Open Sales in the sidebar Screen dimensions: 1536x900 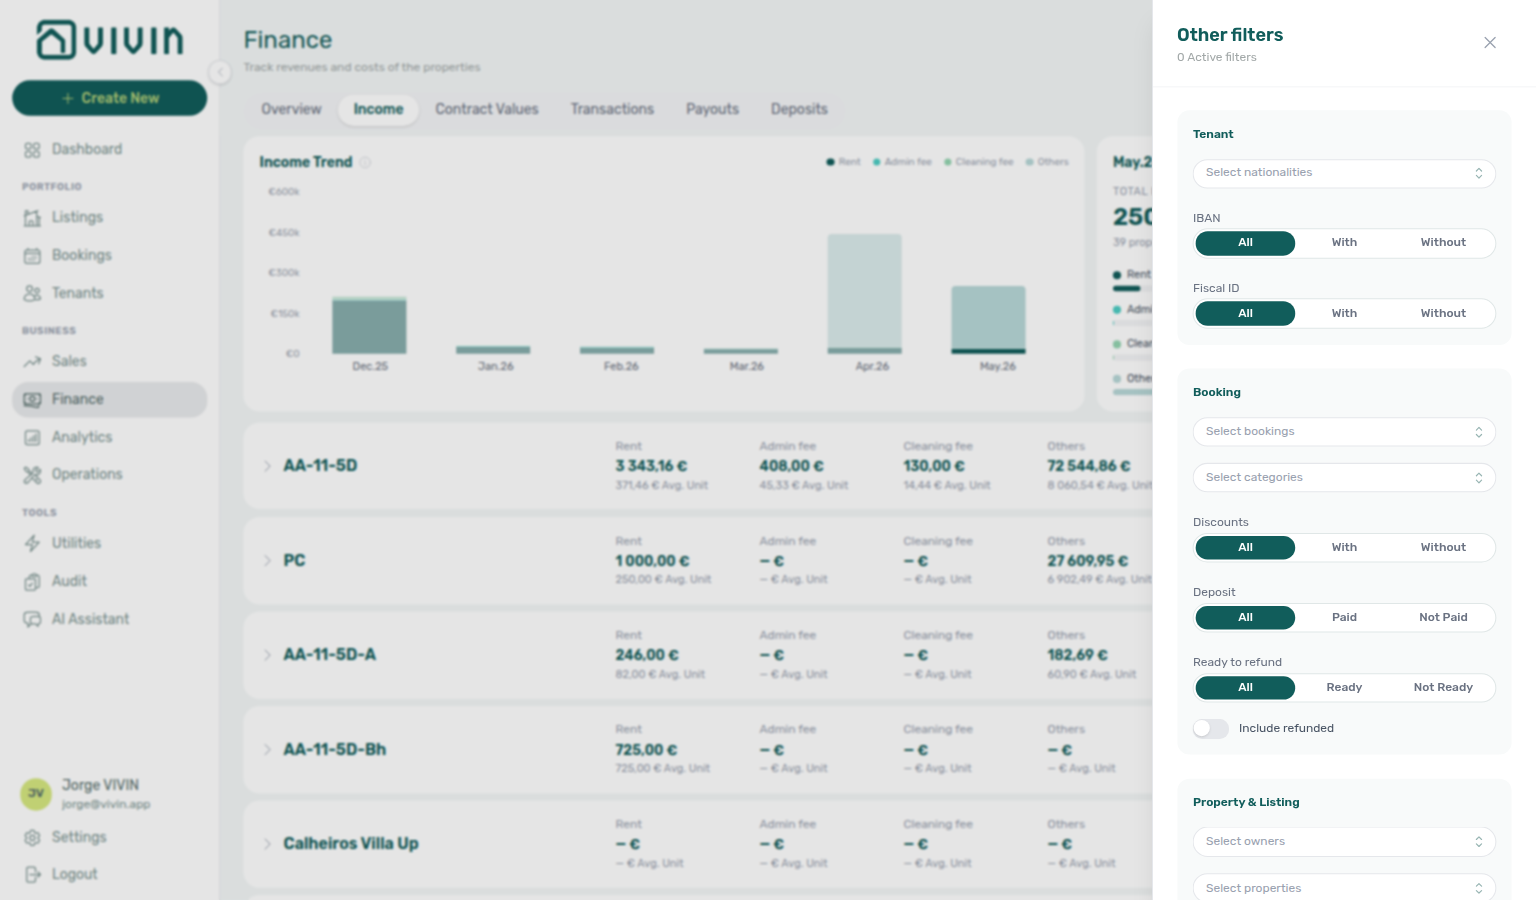pyautogui.click(x=110, y=361)
